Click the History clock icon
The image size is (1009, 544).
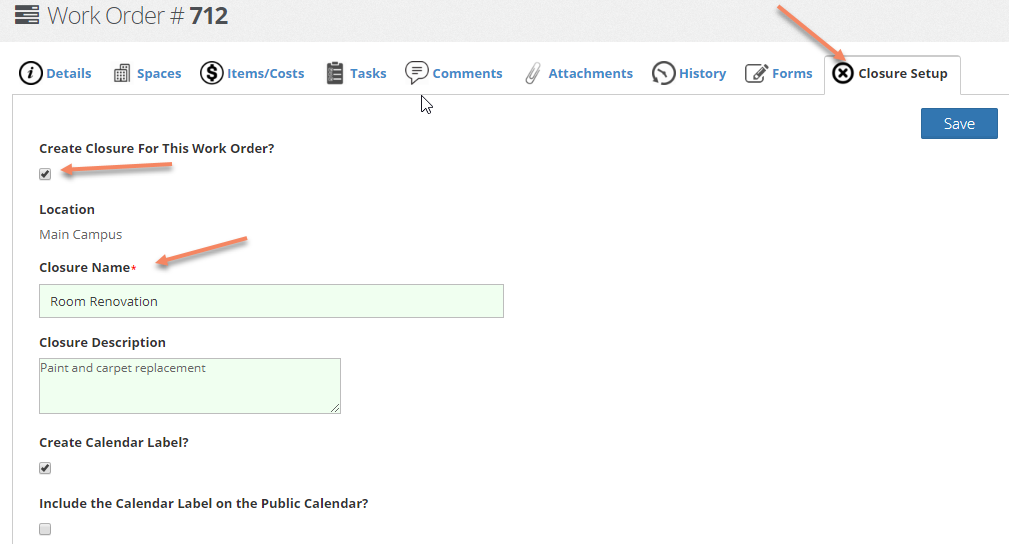click(x=663, y=73)
